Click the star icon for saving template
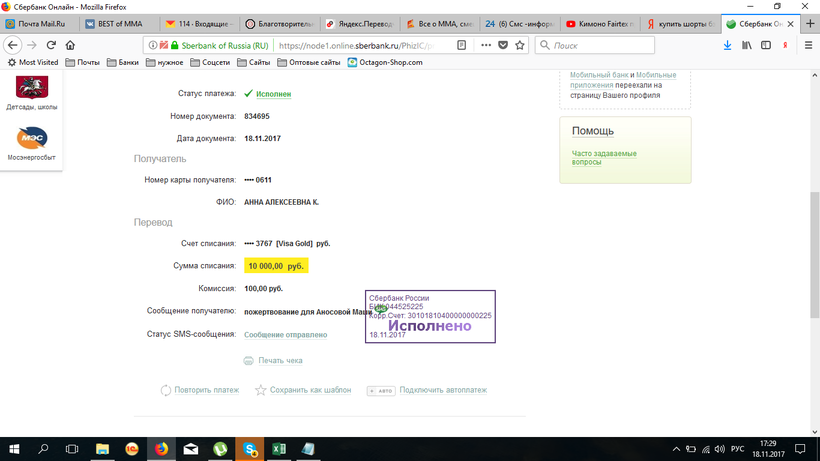This screenshot has height=461, width=820. [x=260, y=390]
